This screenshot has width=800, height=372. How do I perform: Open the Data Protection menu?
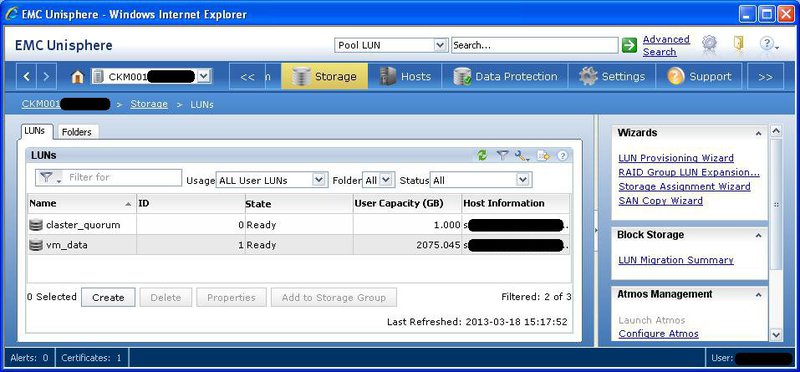coord(505,77)
